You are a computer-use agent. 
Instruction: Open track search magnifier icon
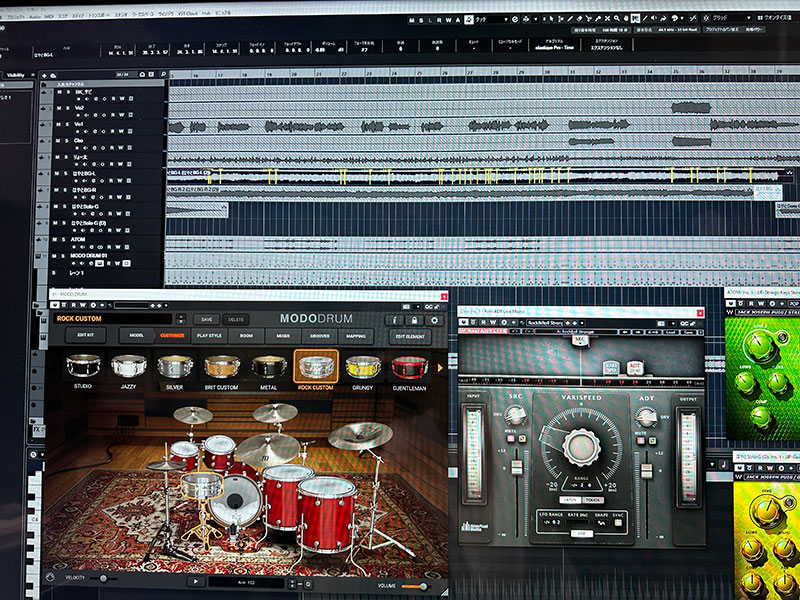tap(163, 74)
